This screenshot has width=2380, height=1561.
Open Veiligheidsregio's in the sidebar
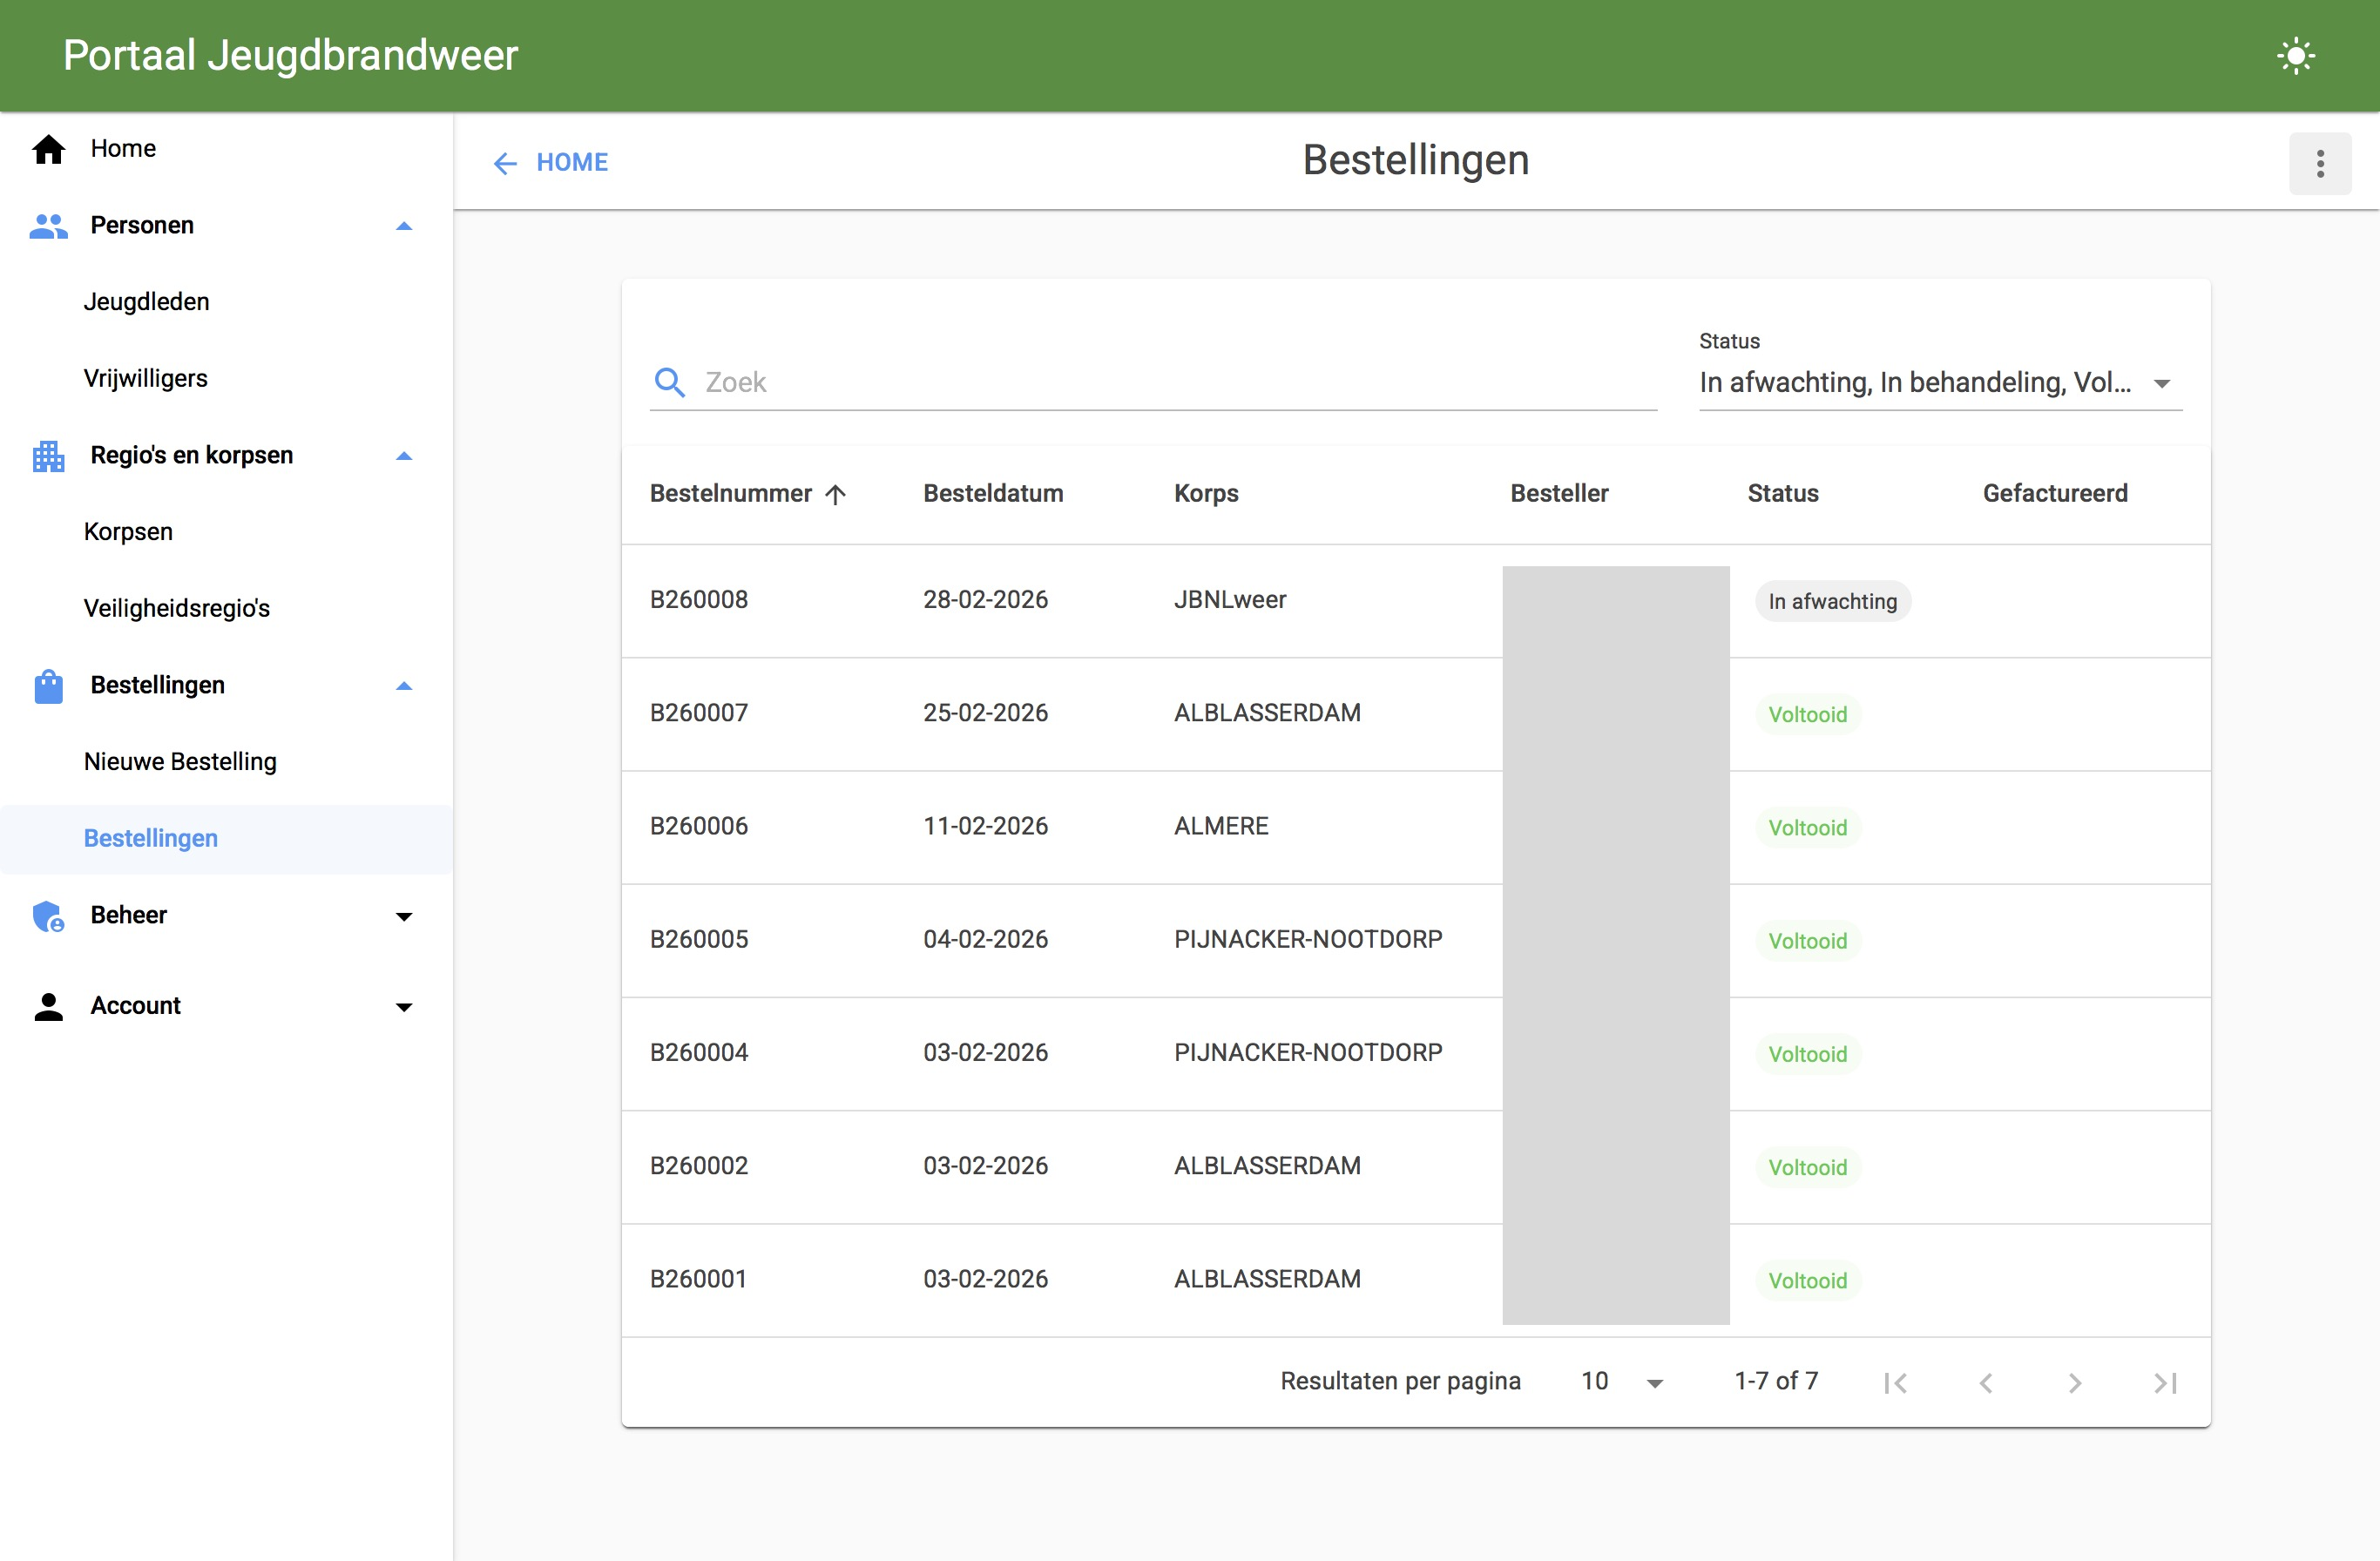click(x=177, y=609)
